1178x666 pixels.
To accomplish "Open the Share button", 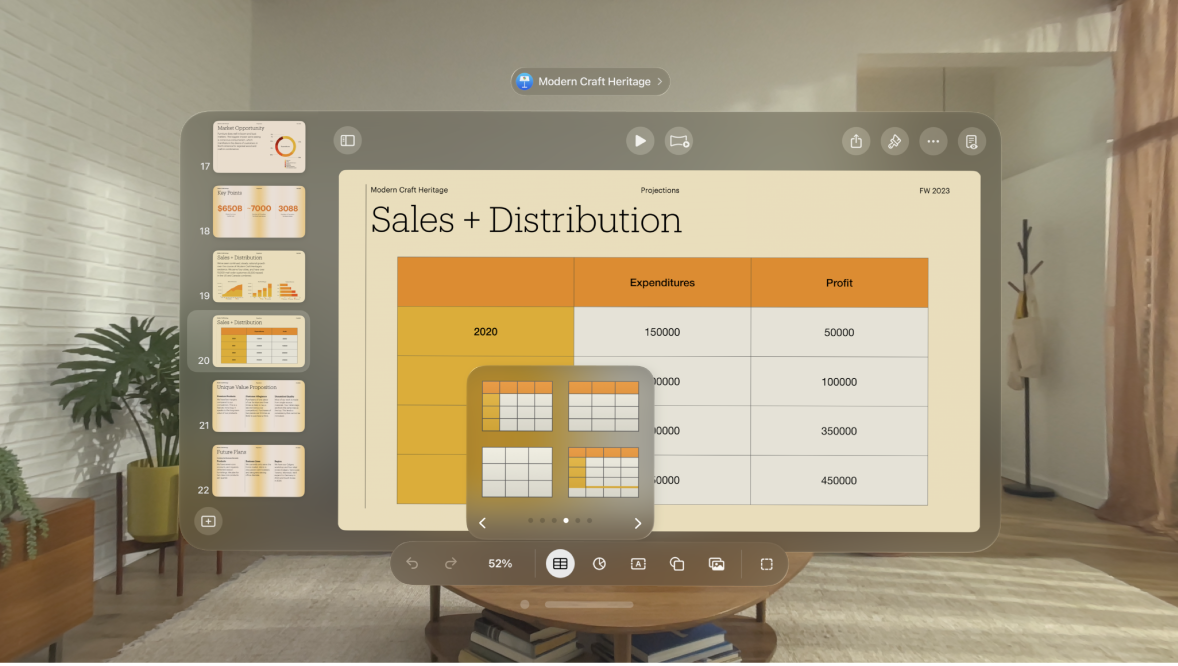I will [x=856, y=141].
